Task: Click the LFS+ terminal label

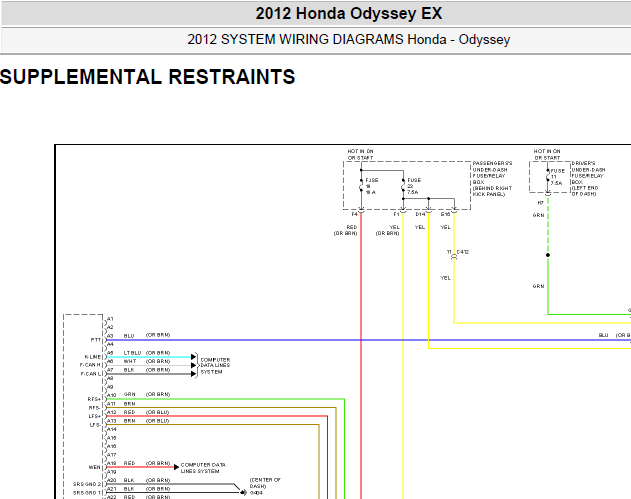Action: (95, 416)
